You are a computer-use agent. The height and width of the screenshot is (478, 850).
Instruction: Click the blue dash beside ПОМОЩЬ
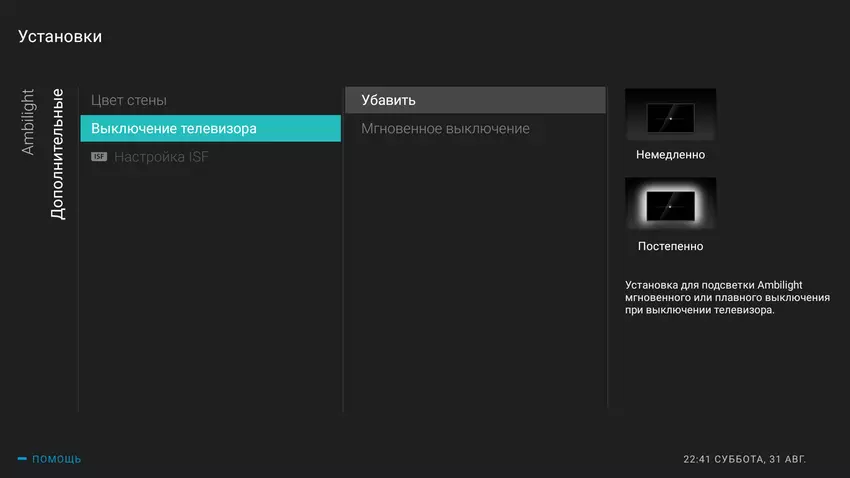click(22, 459)
